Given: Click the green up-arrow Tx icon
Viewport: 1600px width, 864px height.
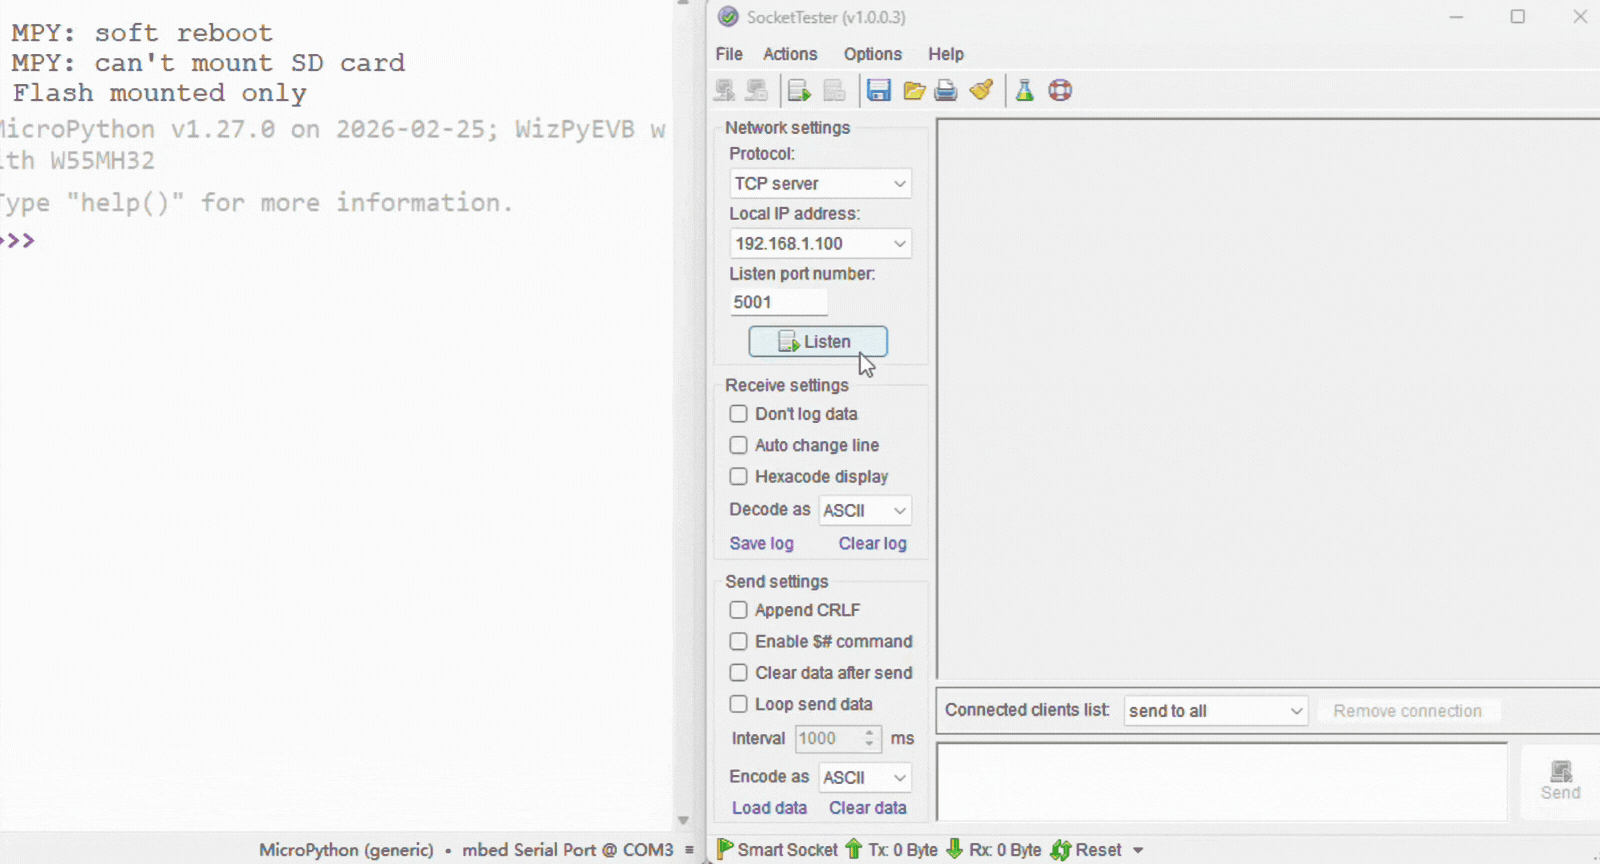Looking at the screenshot, I should (853, 849).
